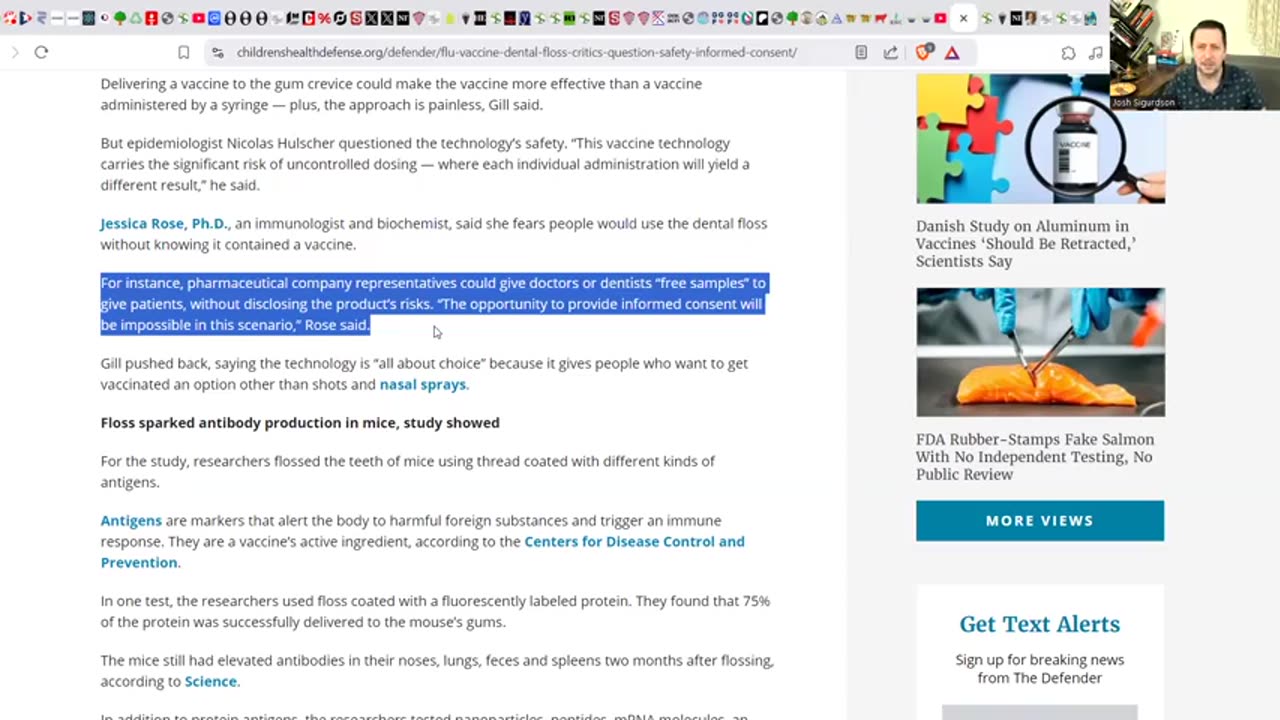This screenshot has height=720, width=1280.
Task: Click the heading 'Floss sparked antibody production in mice'
Action: point(300,422)
